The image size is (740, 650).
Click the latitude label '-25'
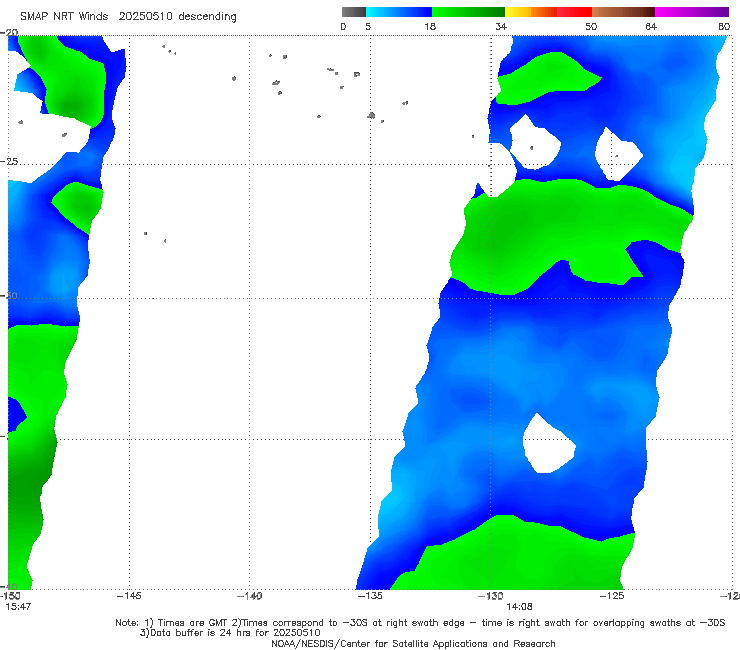point(9,161)
